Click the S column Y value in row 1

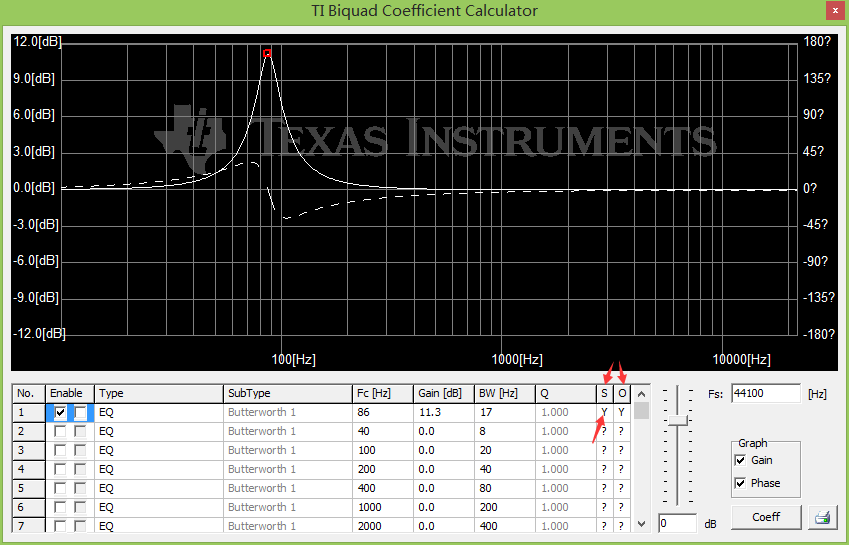tap(605, 412)
